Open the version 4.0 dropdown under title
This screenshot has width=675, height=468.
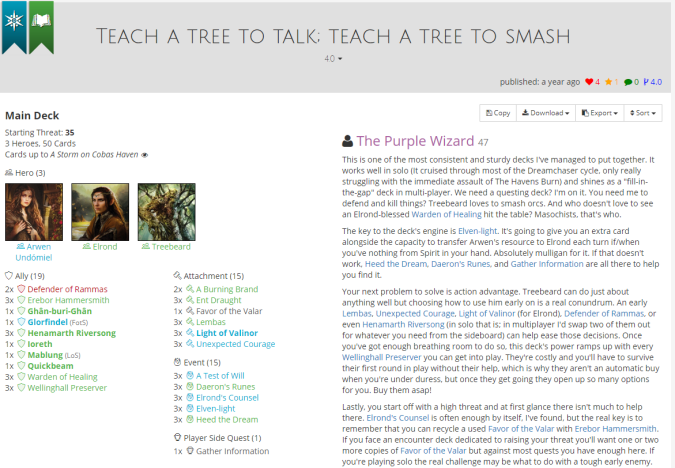[x=333, y=59]
